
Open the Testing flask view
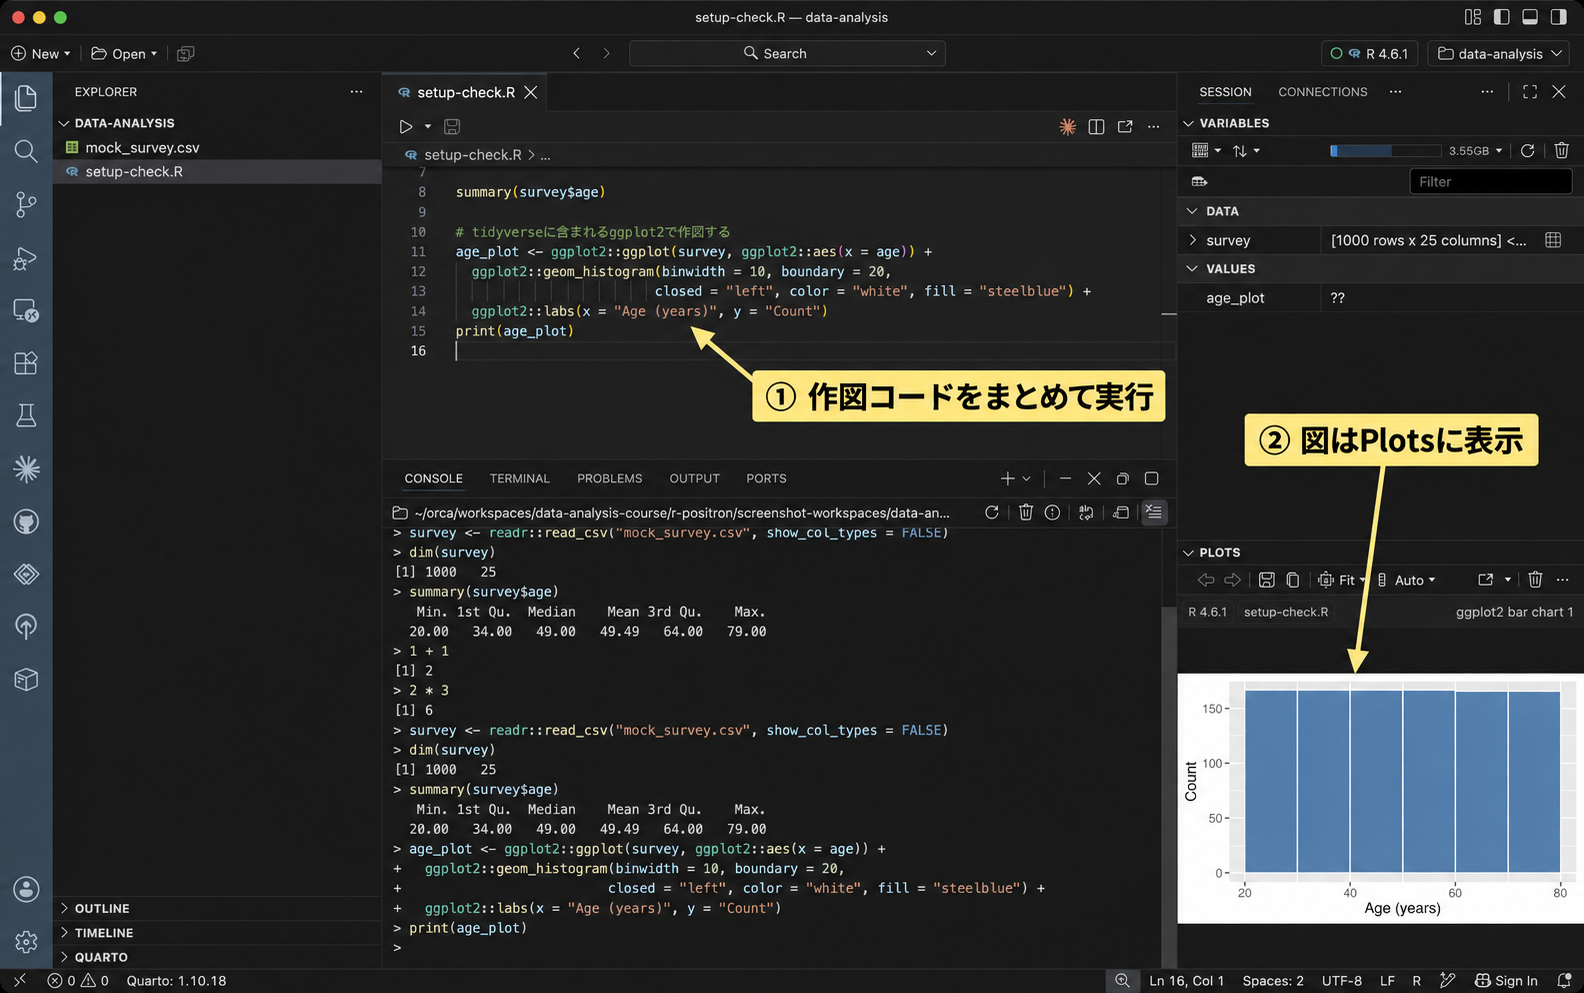pyautogui.click(x=26, y=415)
